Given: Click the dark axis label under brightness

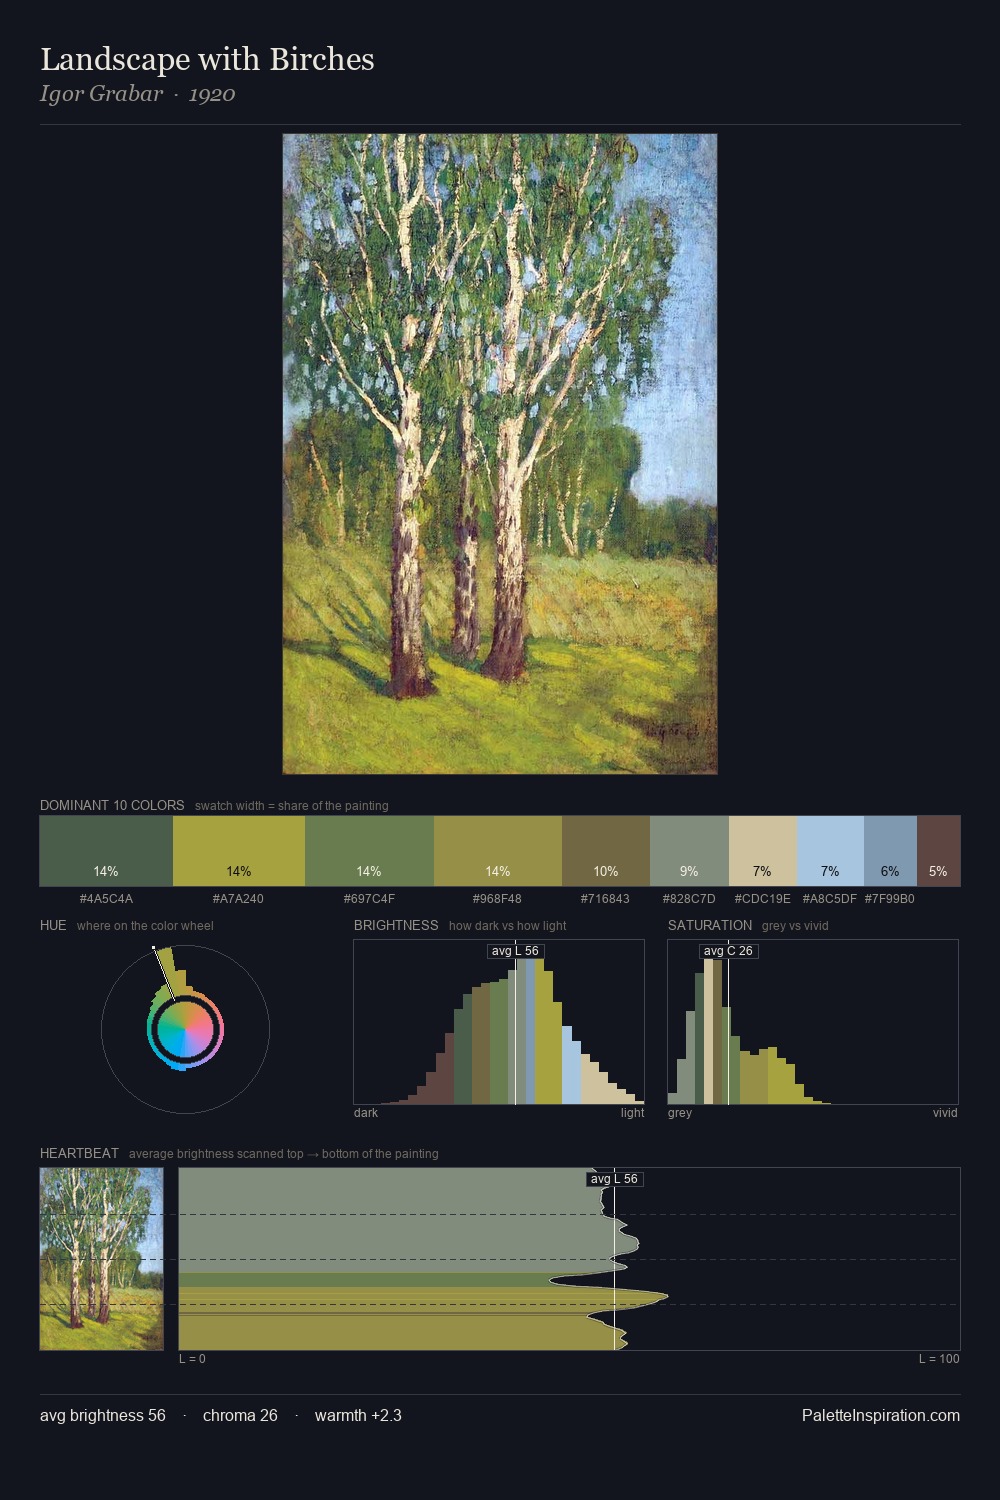Looking at the screenshot, I should [366, 1113].
